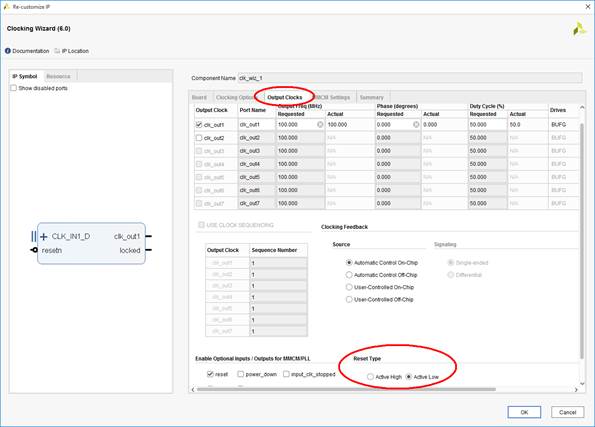This screenshot has width=595, height=427.
Task: Click the horizontal scrollbar of the settings pane
Action: pyautogui.click(x=346, y=389)
